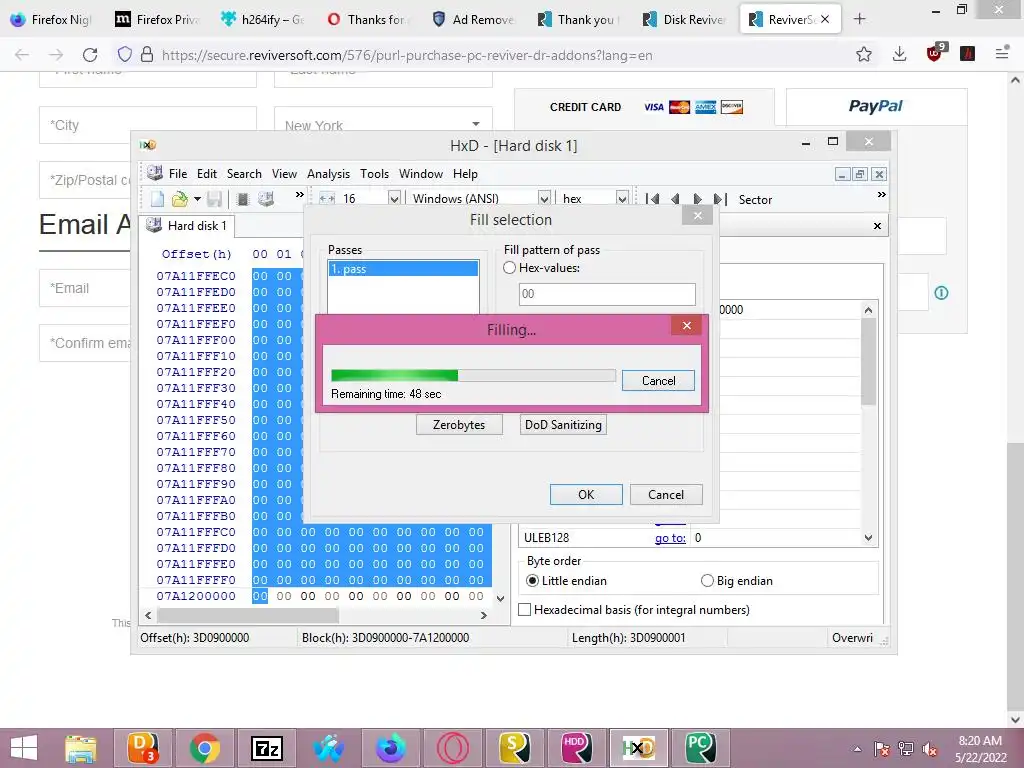Open the Windows (ANSI) charset dropdown
1024x768 pixels.
[x=543, y=199]
